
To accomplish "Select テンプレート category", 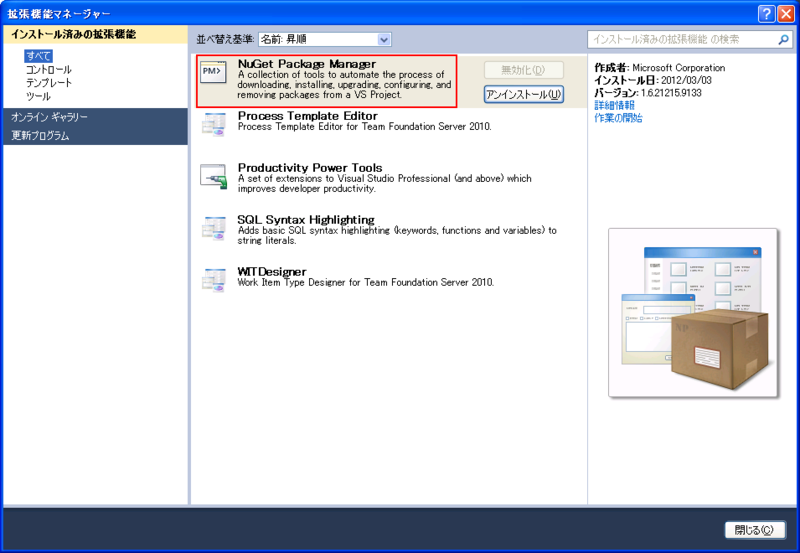I will click(x=49, y=83).
